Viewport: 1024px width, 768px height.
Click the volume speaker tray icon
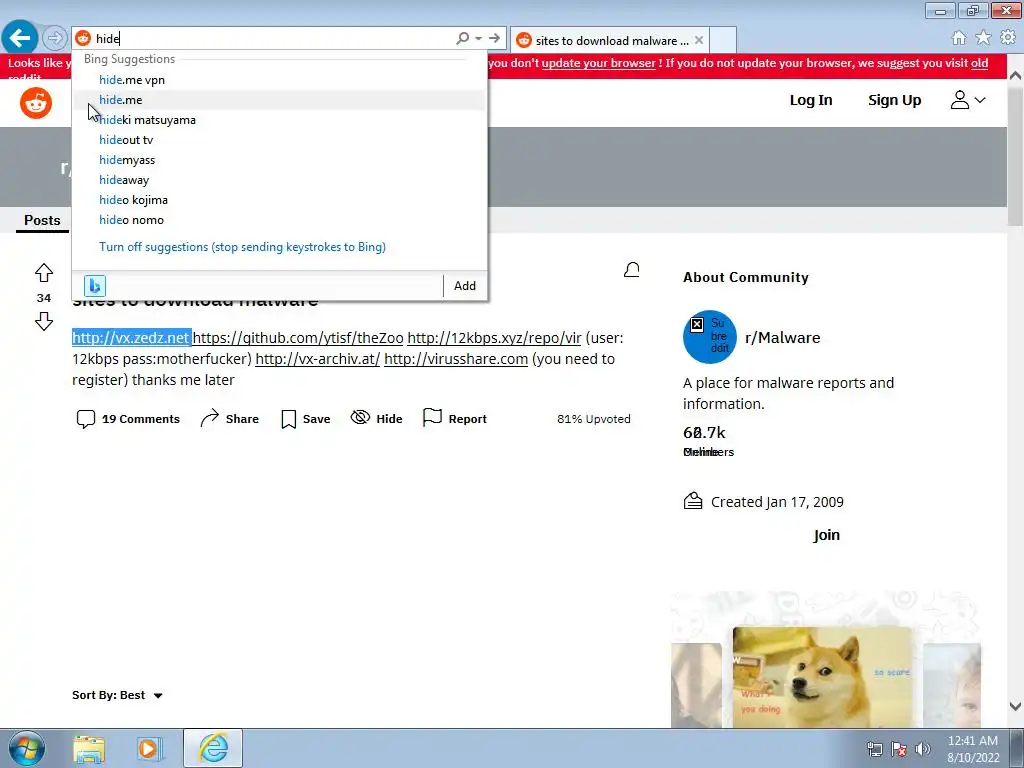[923, 749]
